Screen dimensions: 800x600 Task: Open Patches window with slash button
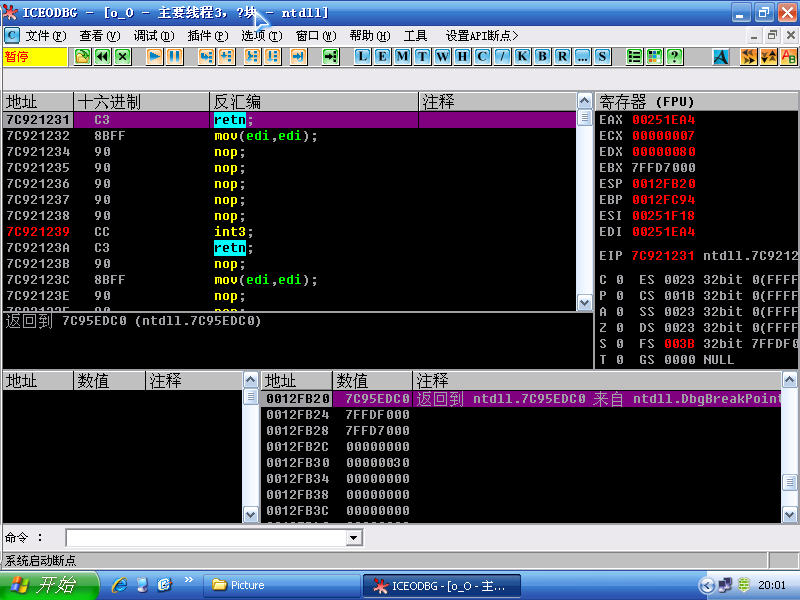tap(502, 56)
